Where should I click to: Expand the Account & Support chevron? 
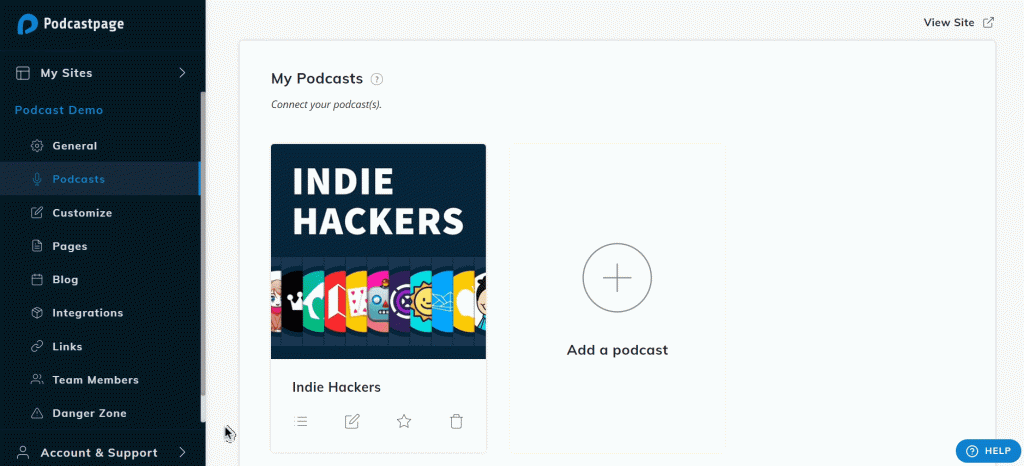tap(182, 452)
